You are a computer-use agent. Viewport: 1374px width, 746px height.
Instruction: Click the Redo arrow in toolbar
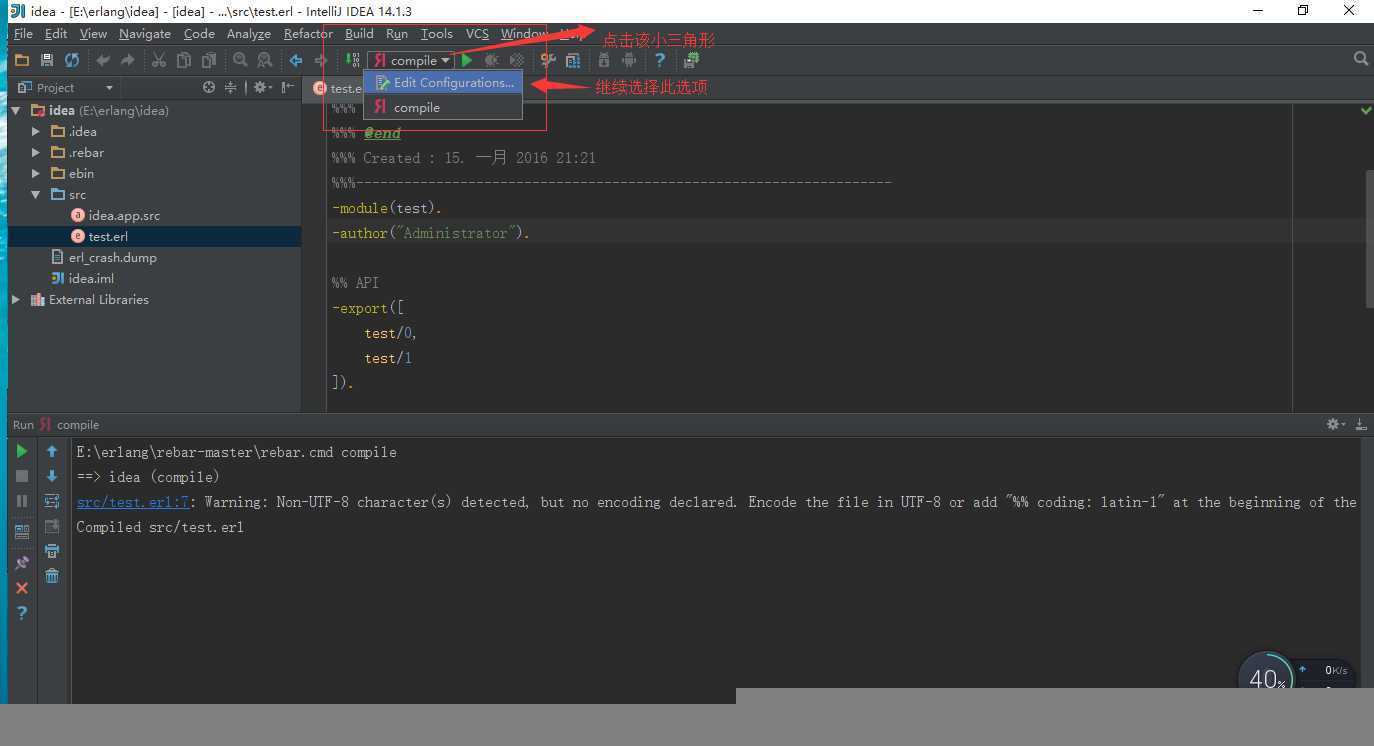coord(127,60)
